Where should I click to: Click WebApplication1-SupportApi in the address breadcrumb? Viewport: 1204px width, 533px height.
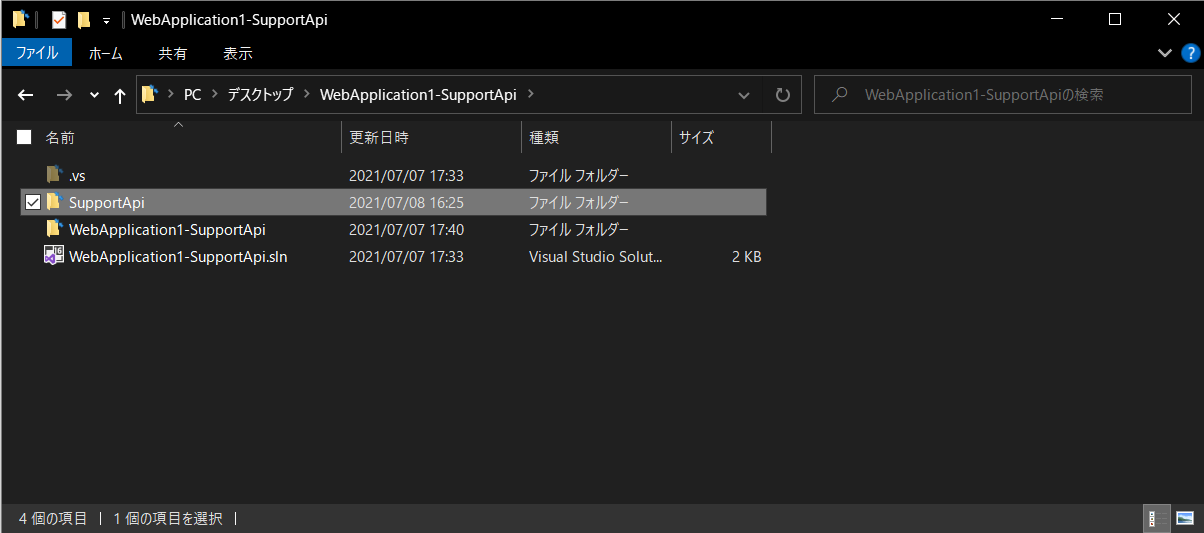pyautogui.click(x=418, y=95)
